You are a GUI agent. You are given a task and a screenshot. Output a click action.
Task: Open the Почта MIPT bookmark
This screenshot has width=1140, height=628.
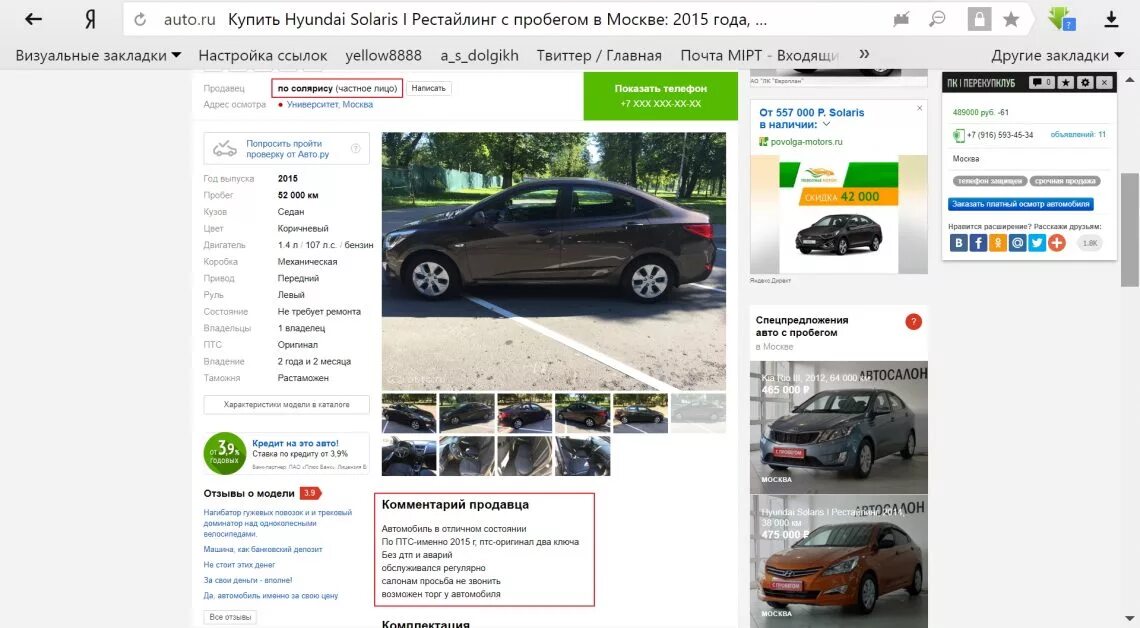click(760, 55)
